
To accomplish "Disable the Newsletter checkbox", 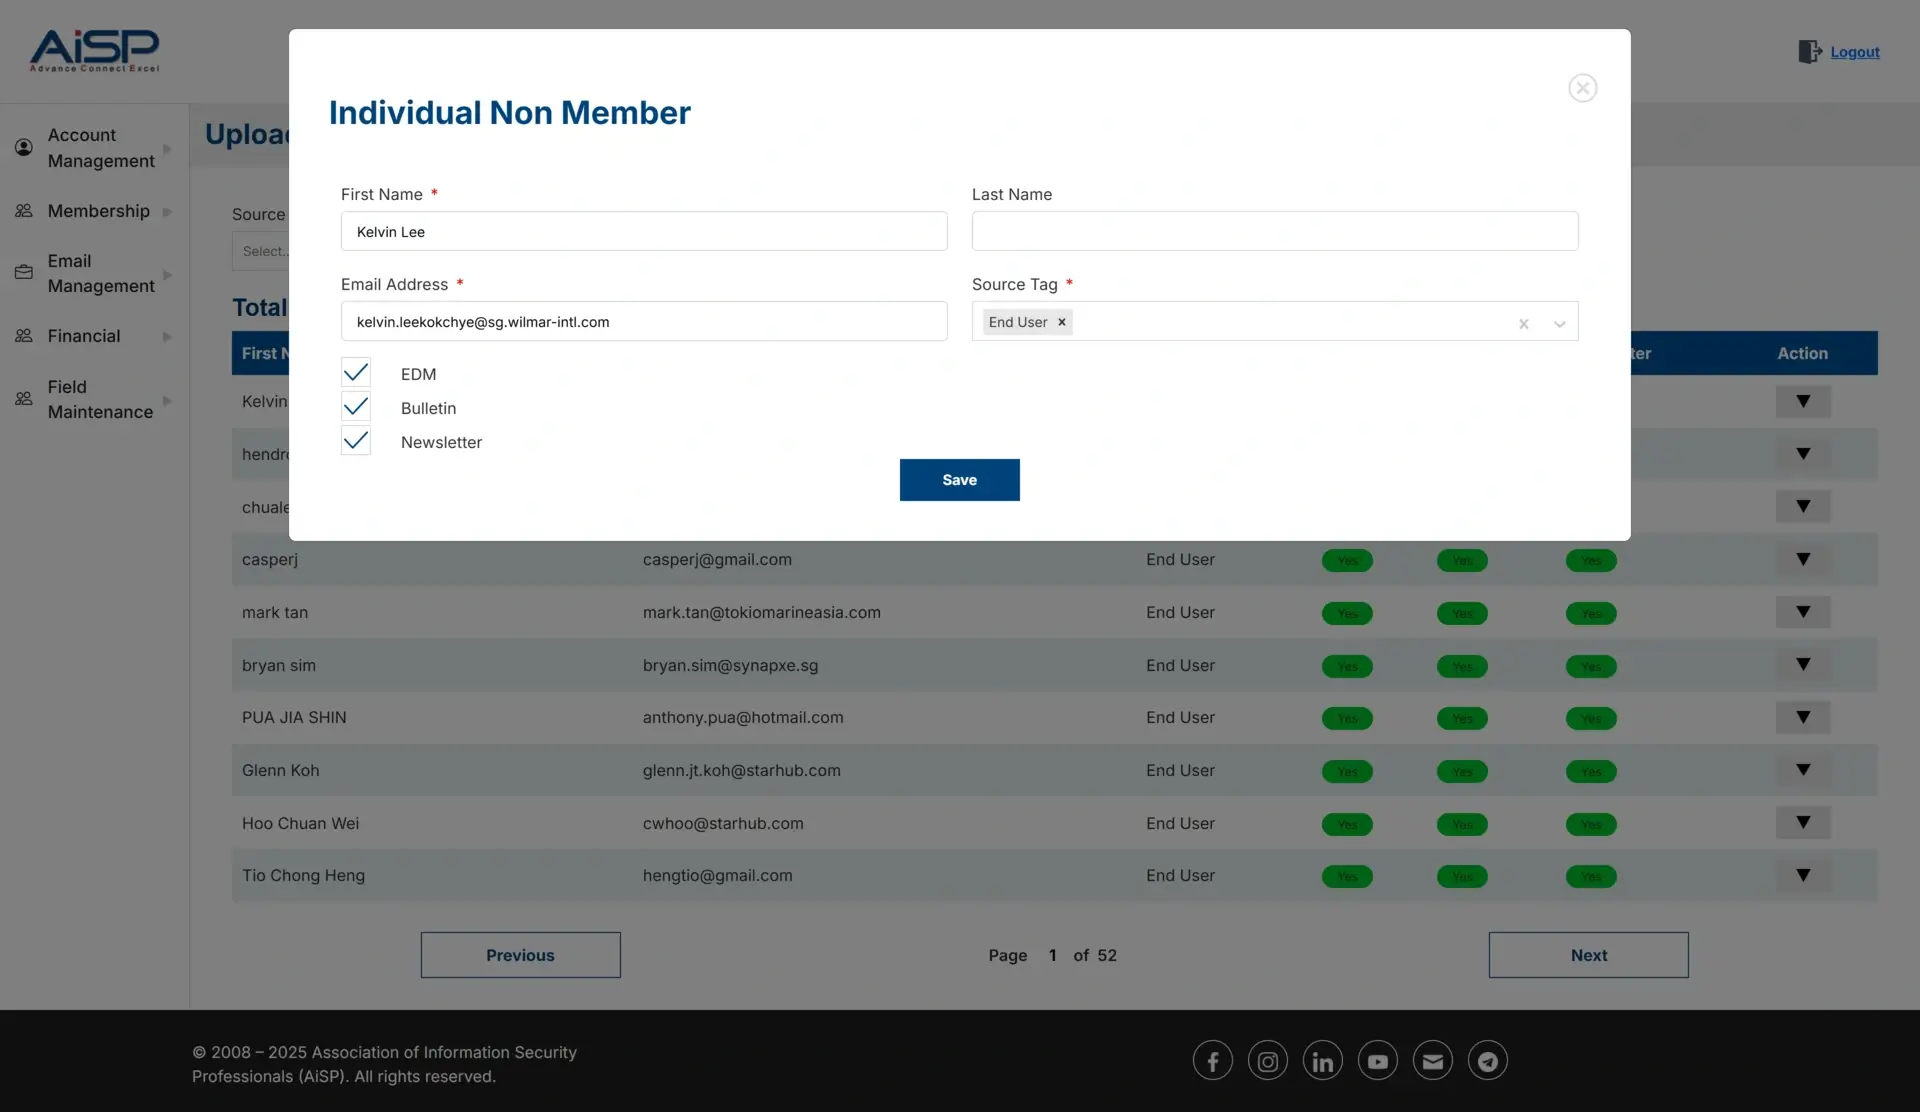I will click(x=356, y=441).
